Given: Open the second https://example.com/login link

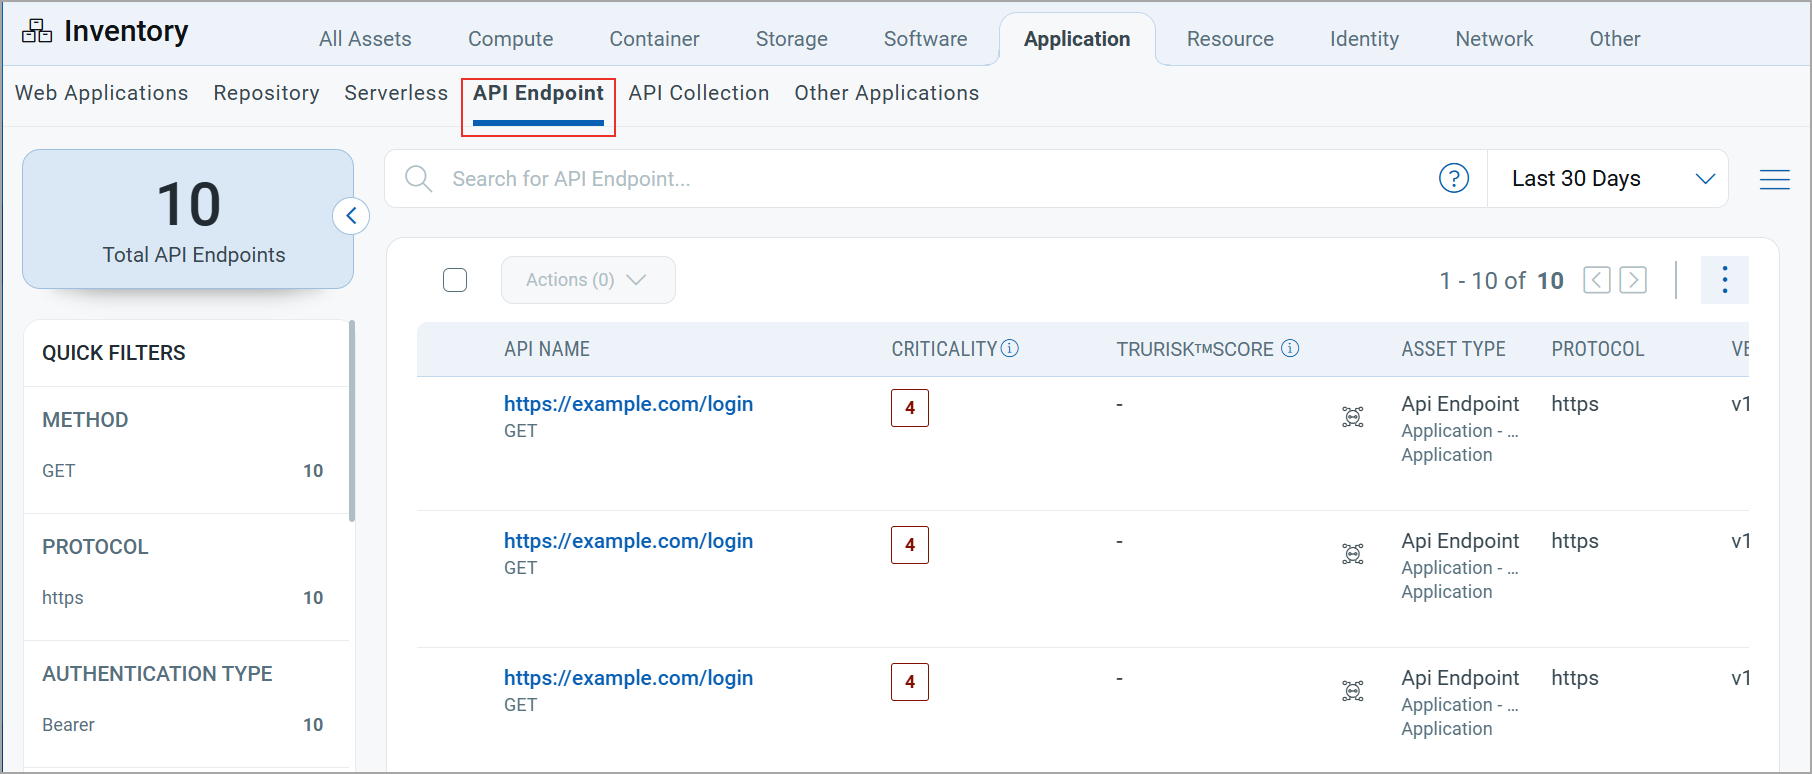Looking at the screenshot, I should coord(628,541).
